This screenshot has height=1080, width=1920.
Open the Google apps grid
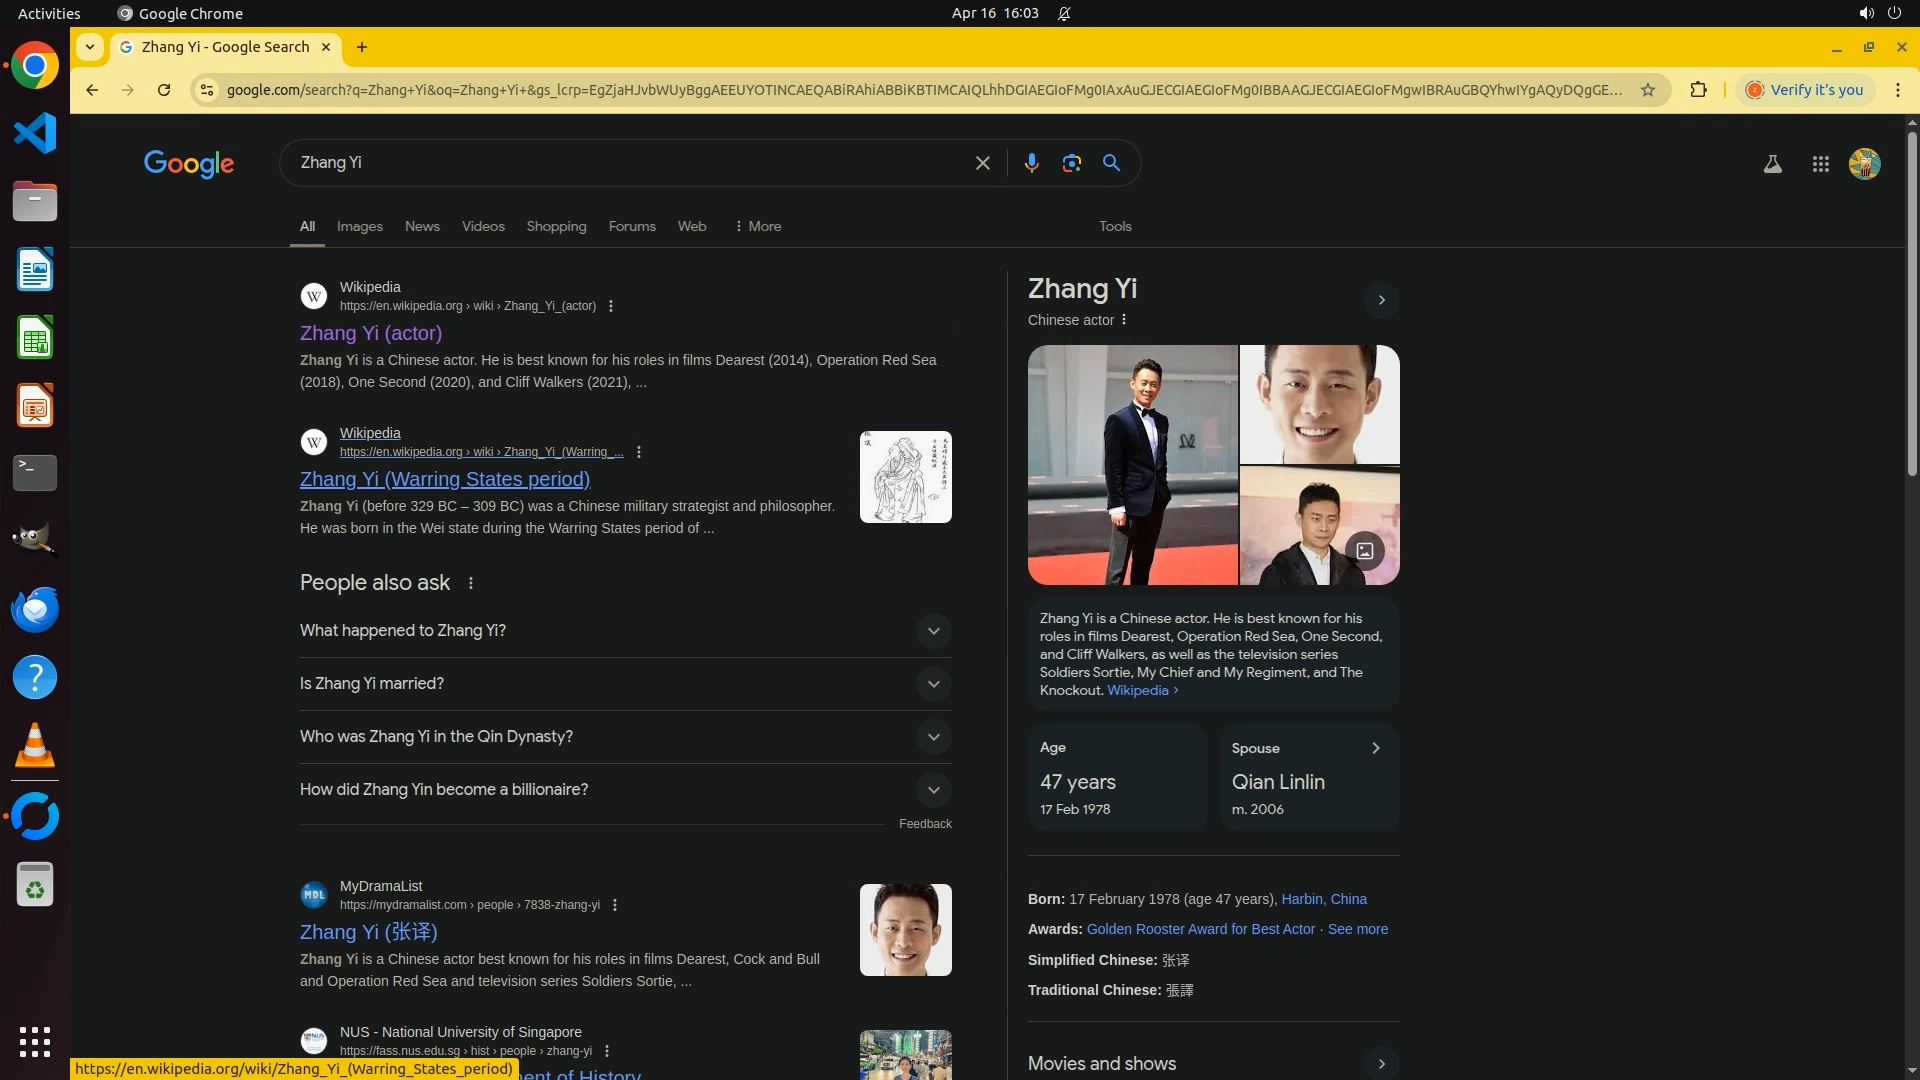pyautogui.click(x=1820, y=164)
